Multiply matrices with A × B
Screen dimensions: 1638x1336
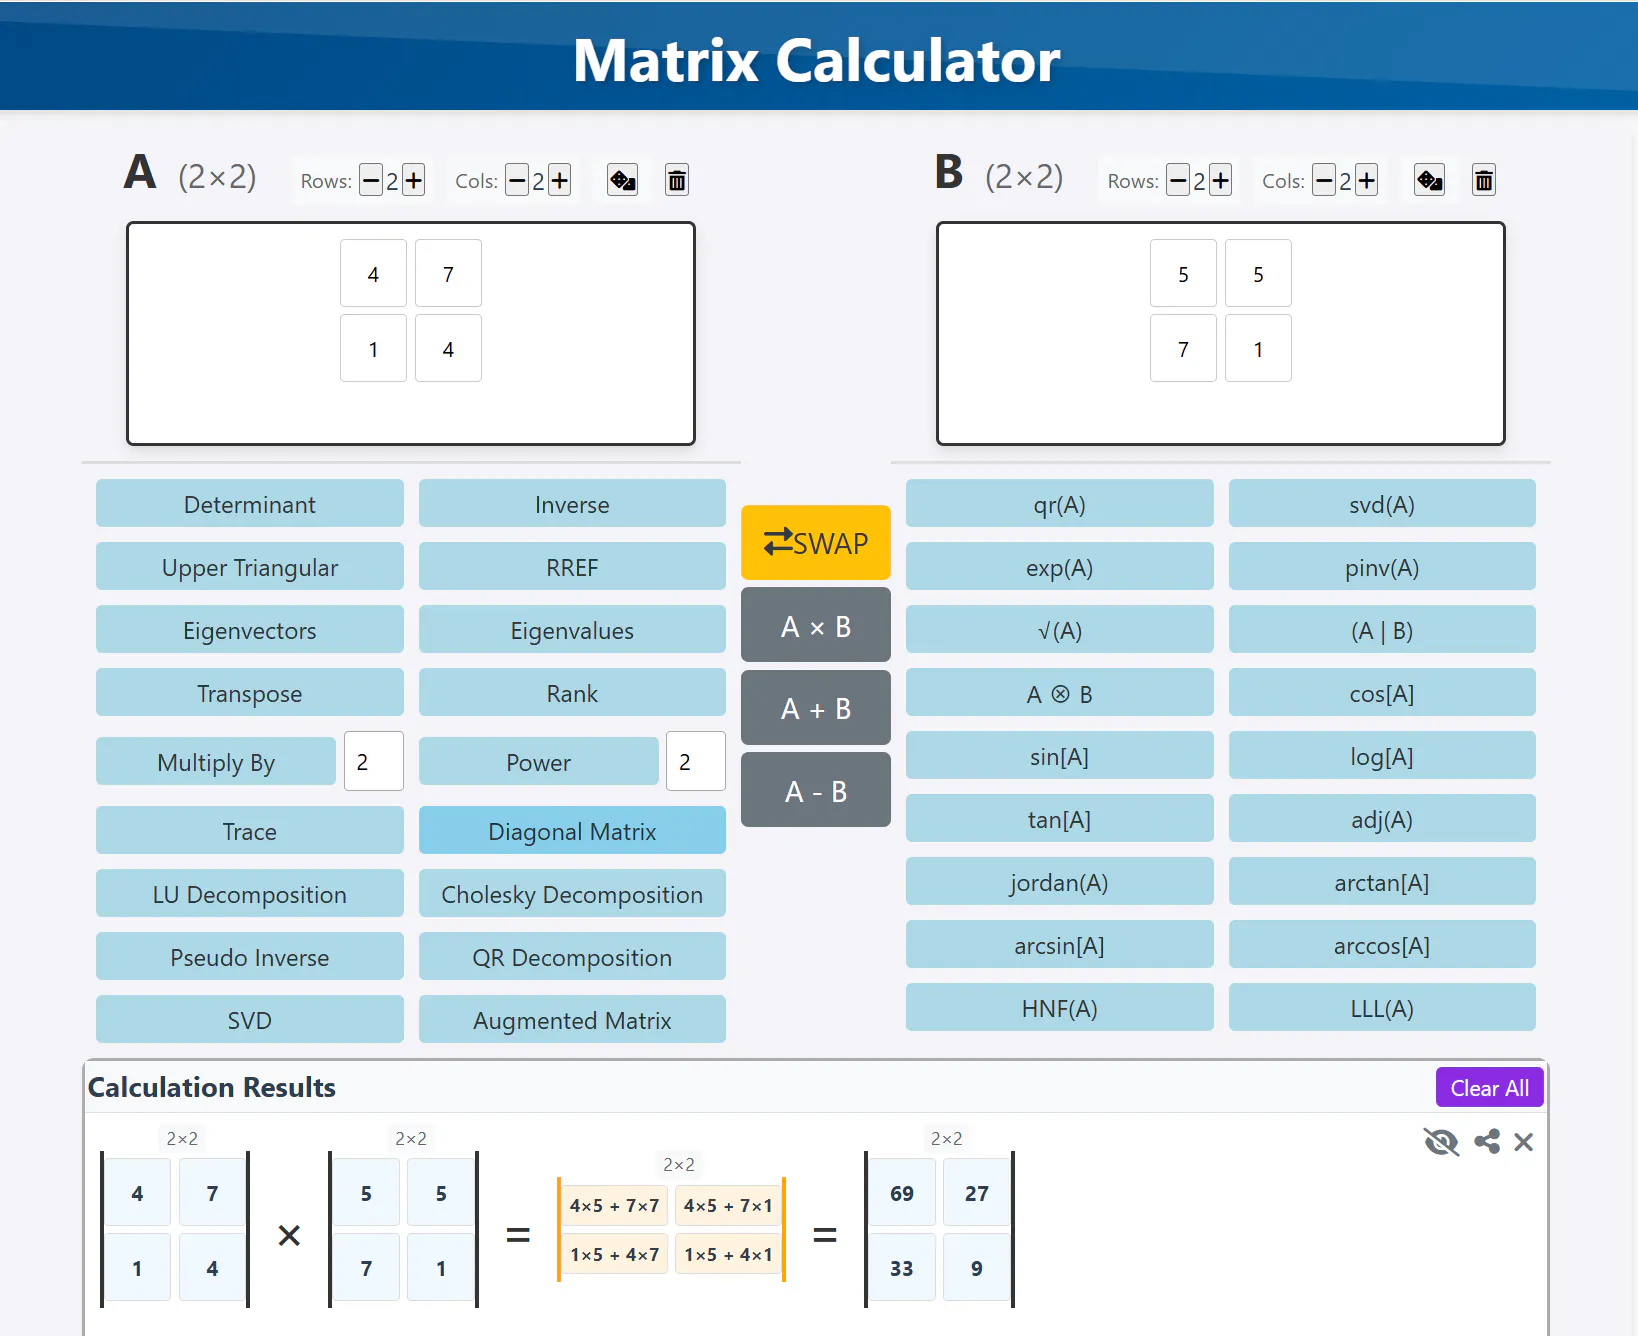(x=816, y=625)
